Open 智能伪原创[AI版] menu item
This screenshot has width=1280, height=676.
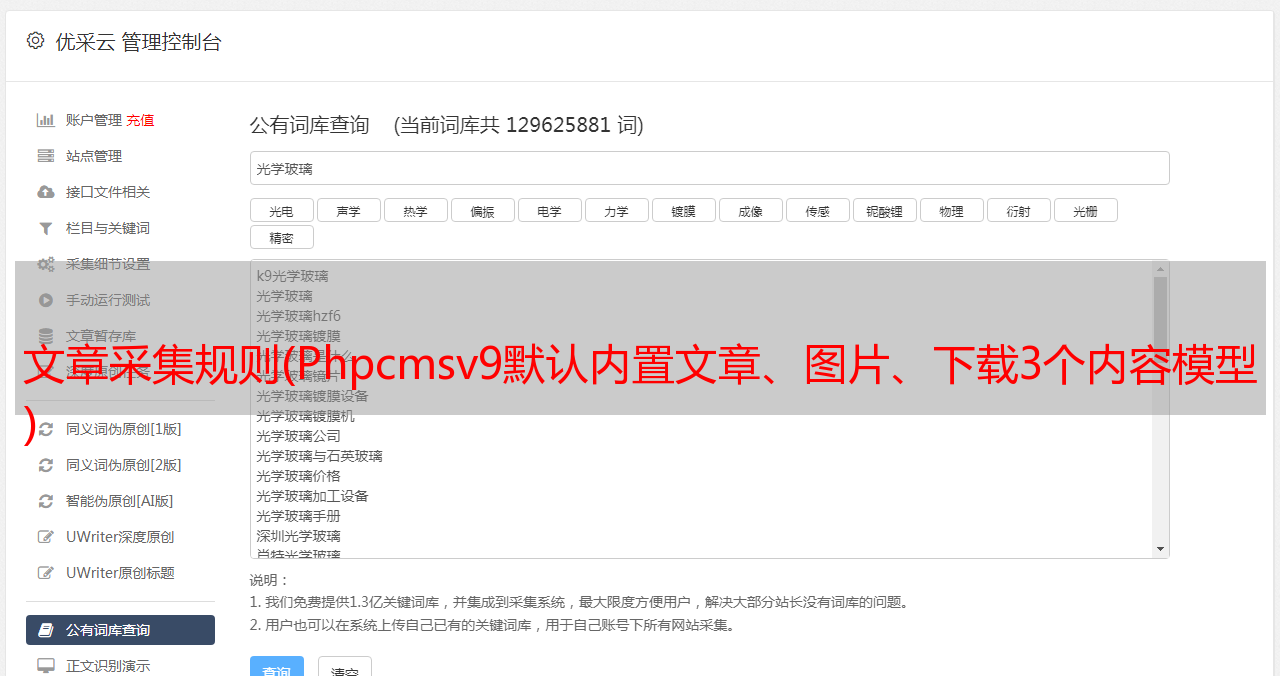(x=120, y=501)
